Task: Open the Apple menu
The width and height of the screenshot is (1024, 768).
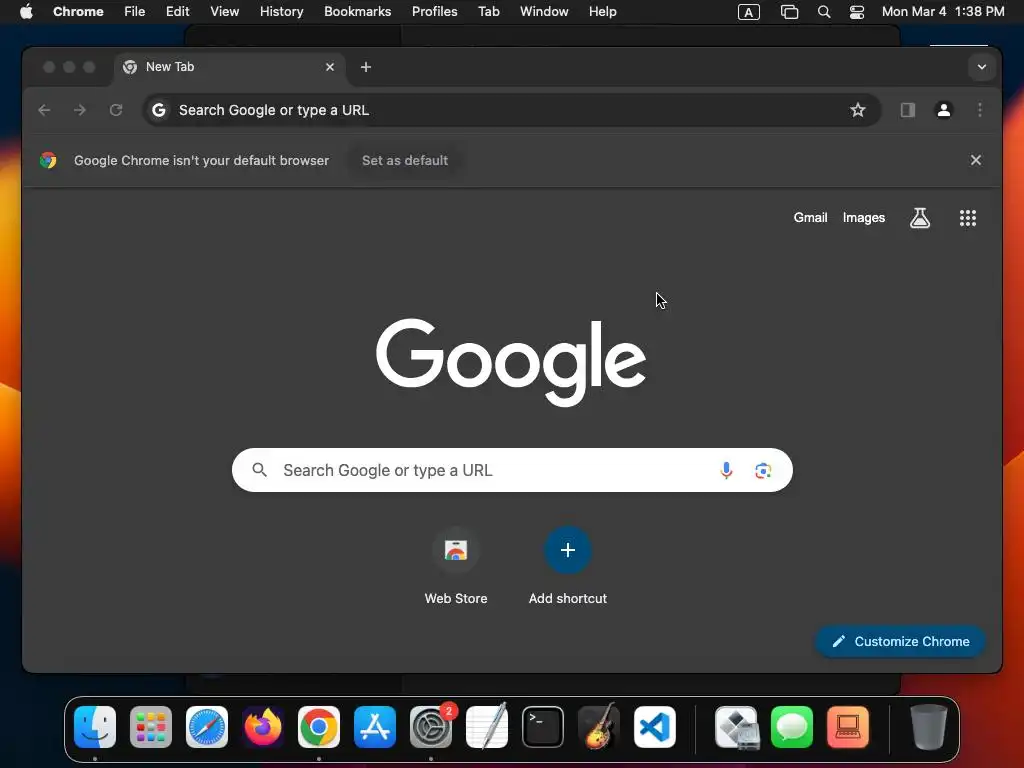Action: (26, 12)
